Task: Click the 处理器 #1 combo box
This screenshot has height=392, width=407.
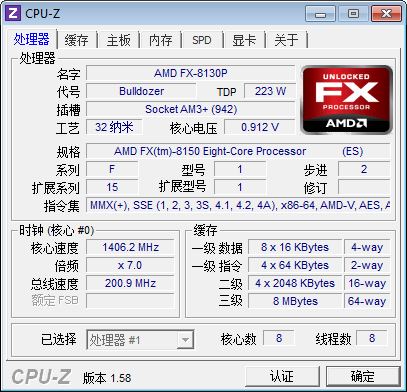Action: coord(140,340)
